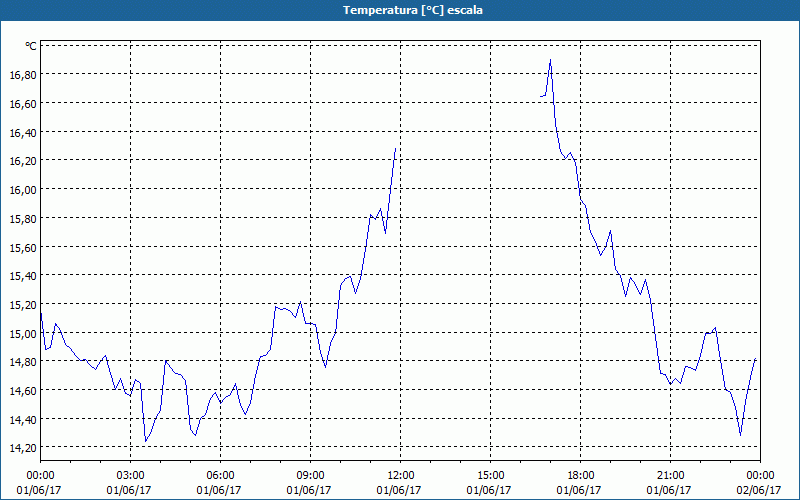Select the 02/06/17 date label

(758, 490)
